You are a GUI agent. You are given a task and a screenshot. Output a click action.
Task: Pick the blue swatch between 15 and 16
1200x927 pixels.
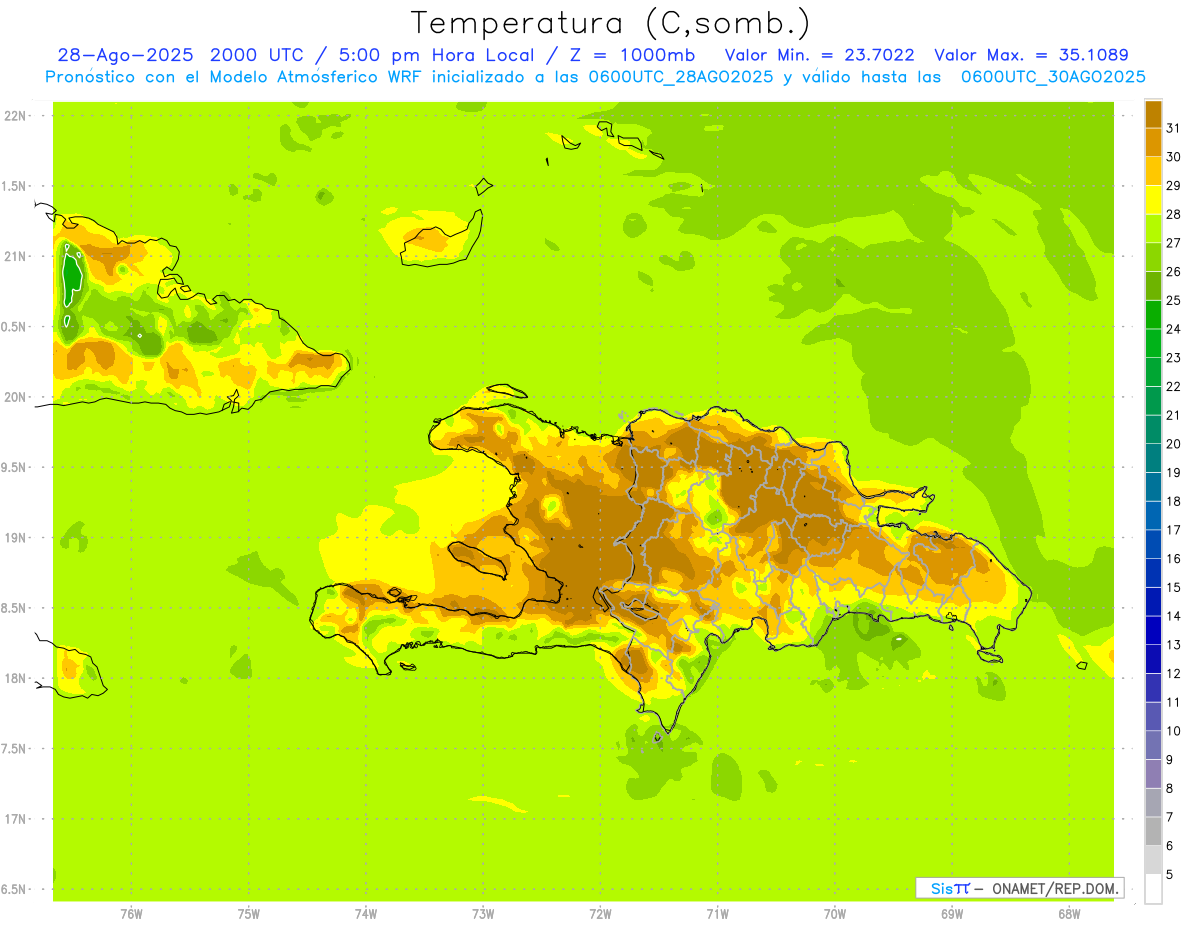point(1153,573)
